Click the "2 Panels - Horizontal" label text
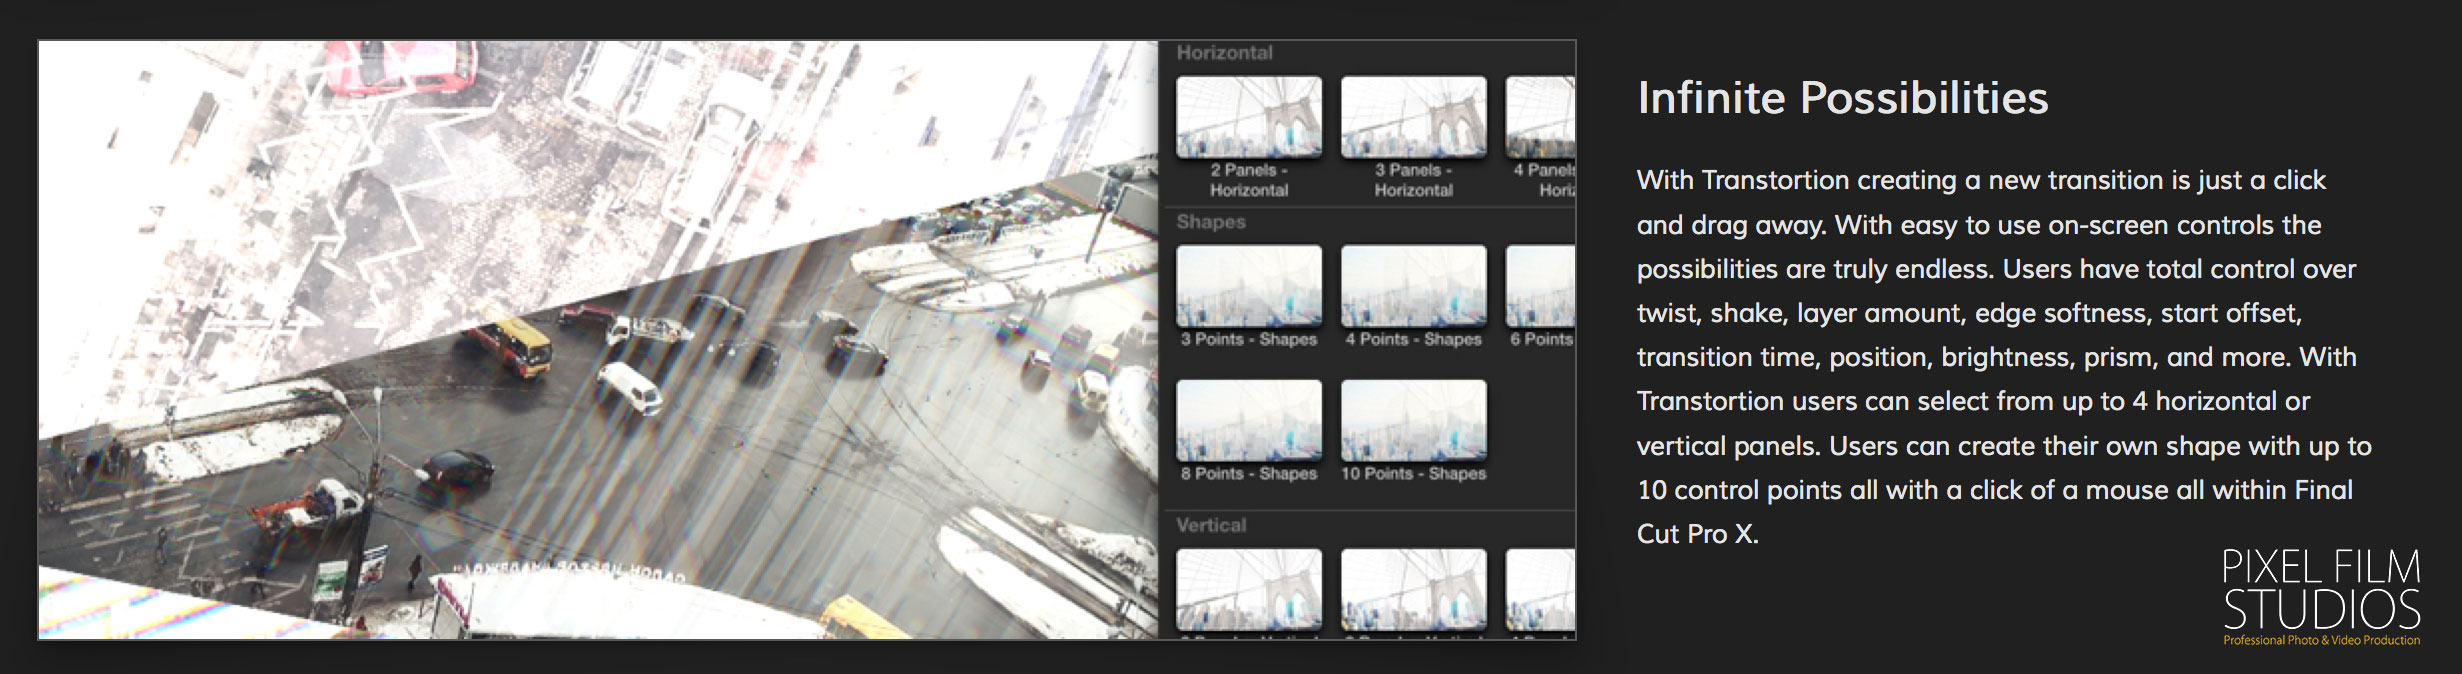This screenshot has width=2462, height=674. pyautogui.click(x=1249, y=180)
